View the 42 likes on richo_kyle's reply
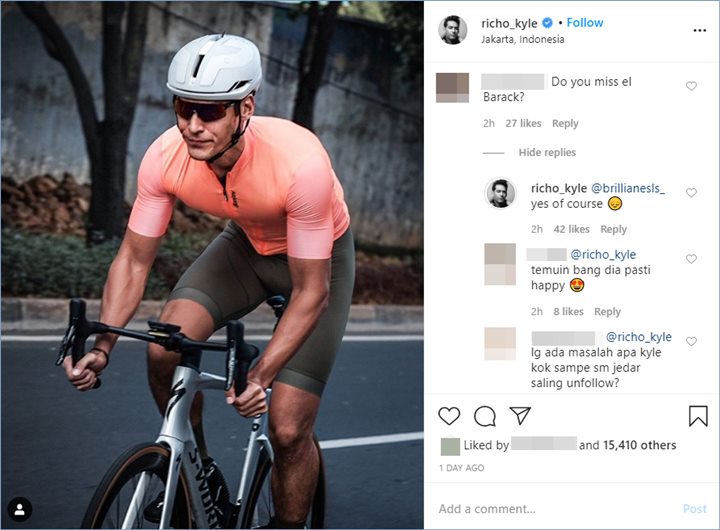Viewport: 720px width, 530px height. 572,230
